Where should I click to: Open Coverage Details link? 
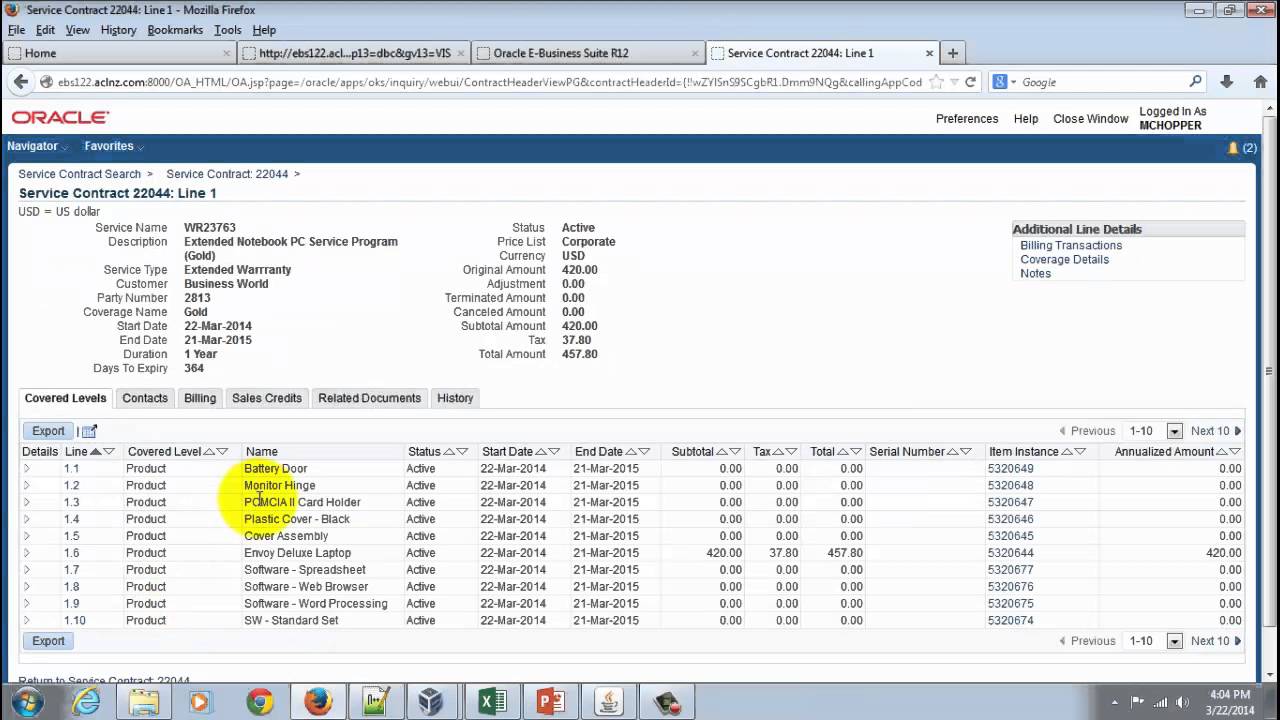(1064, 259)
